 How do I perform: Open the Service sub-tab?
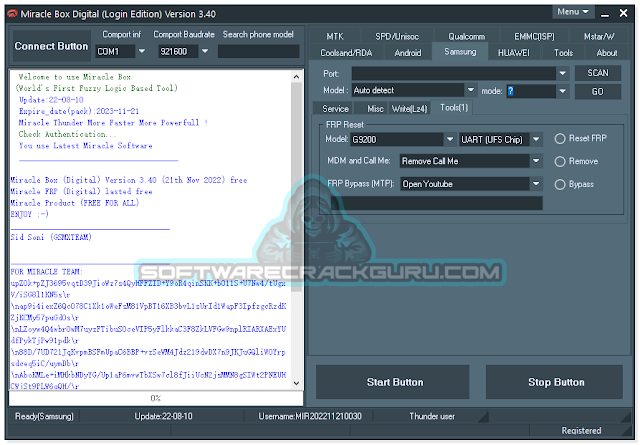click(x=335, y=109)
